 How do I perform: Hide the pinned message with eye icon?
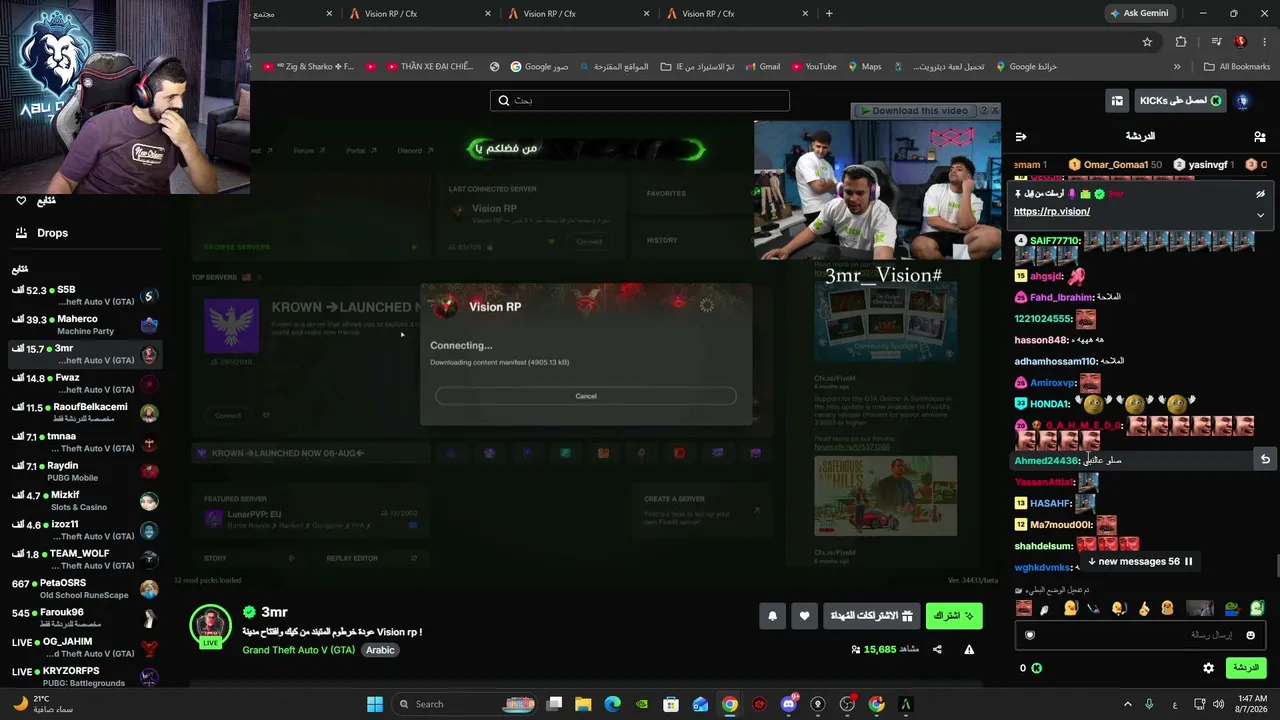click(x=1260, y=194)
